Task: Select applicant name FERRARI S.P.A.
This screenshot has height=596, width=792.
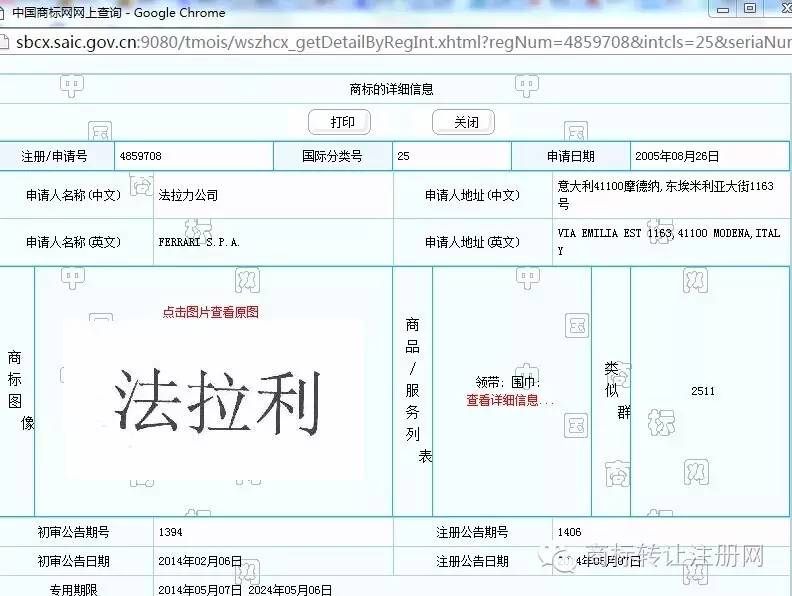Action: 199,242
